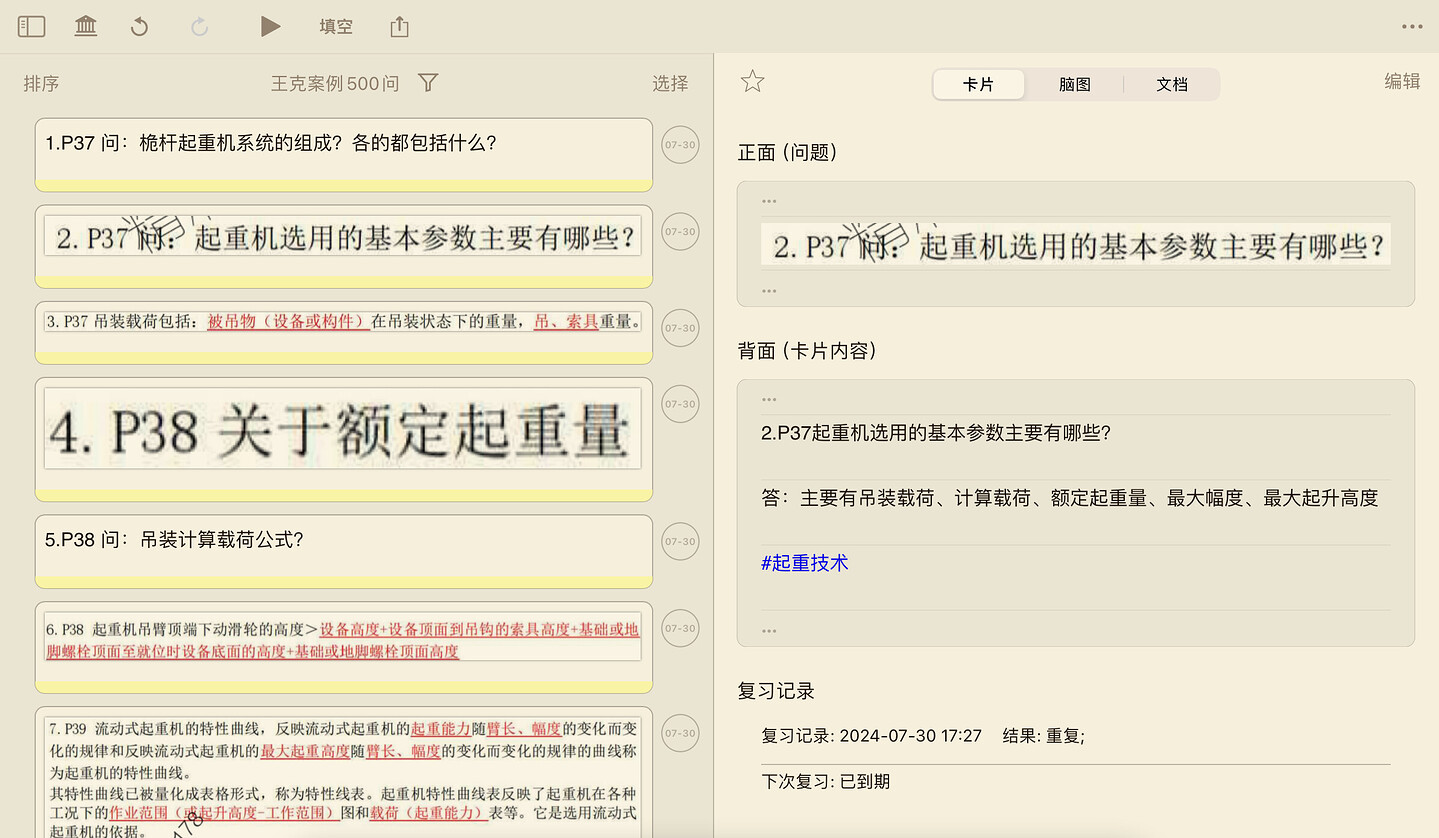
Task: Click the 07-30 badge beside card 6.P38
Action: click(x=680, y=628)
